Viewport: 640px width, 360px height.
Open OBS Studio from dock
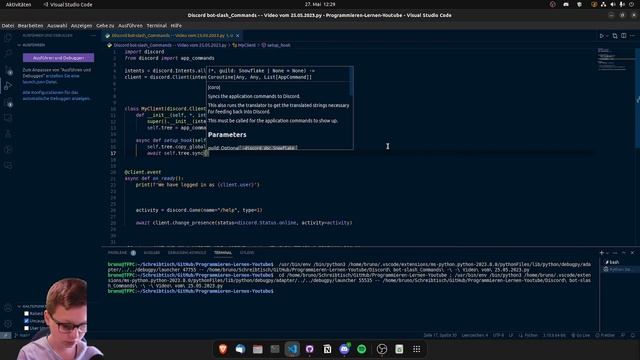(x=382, y=349)
